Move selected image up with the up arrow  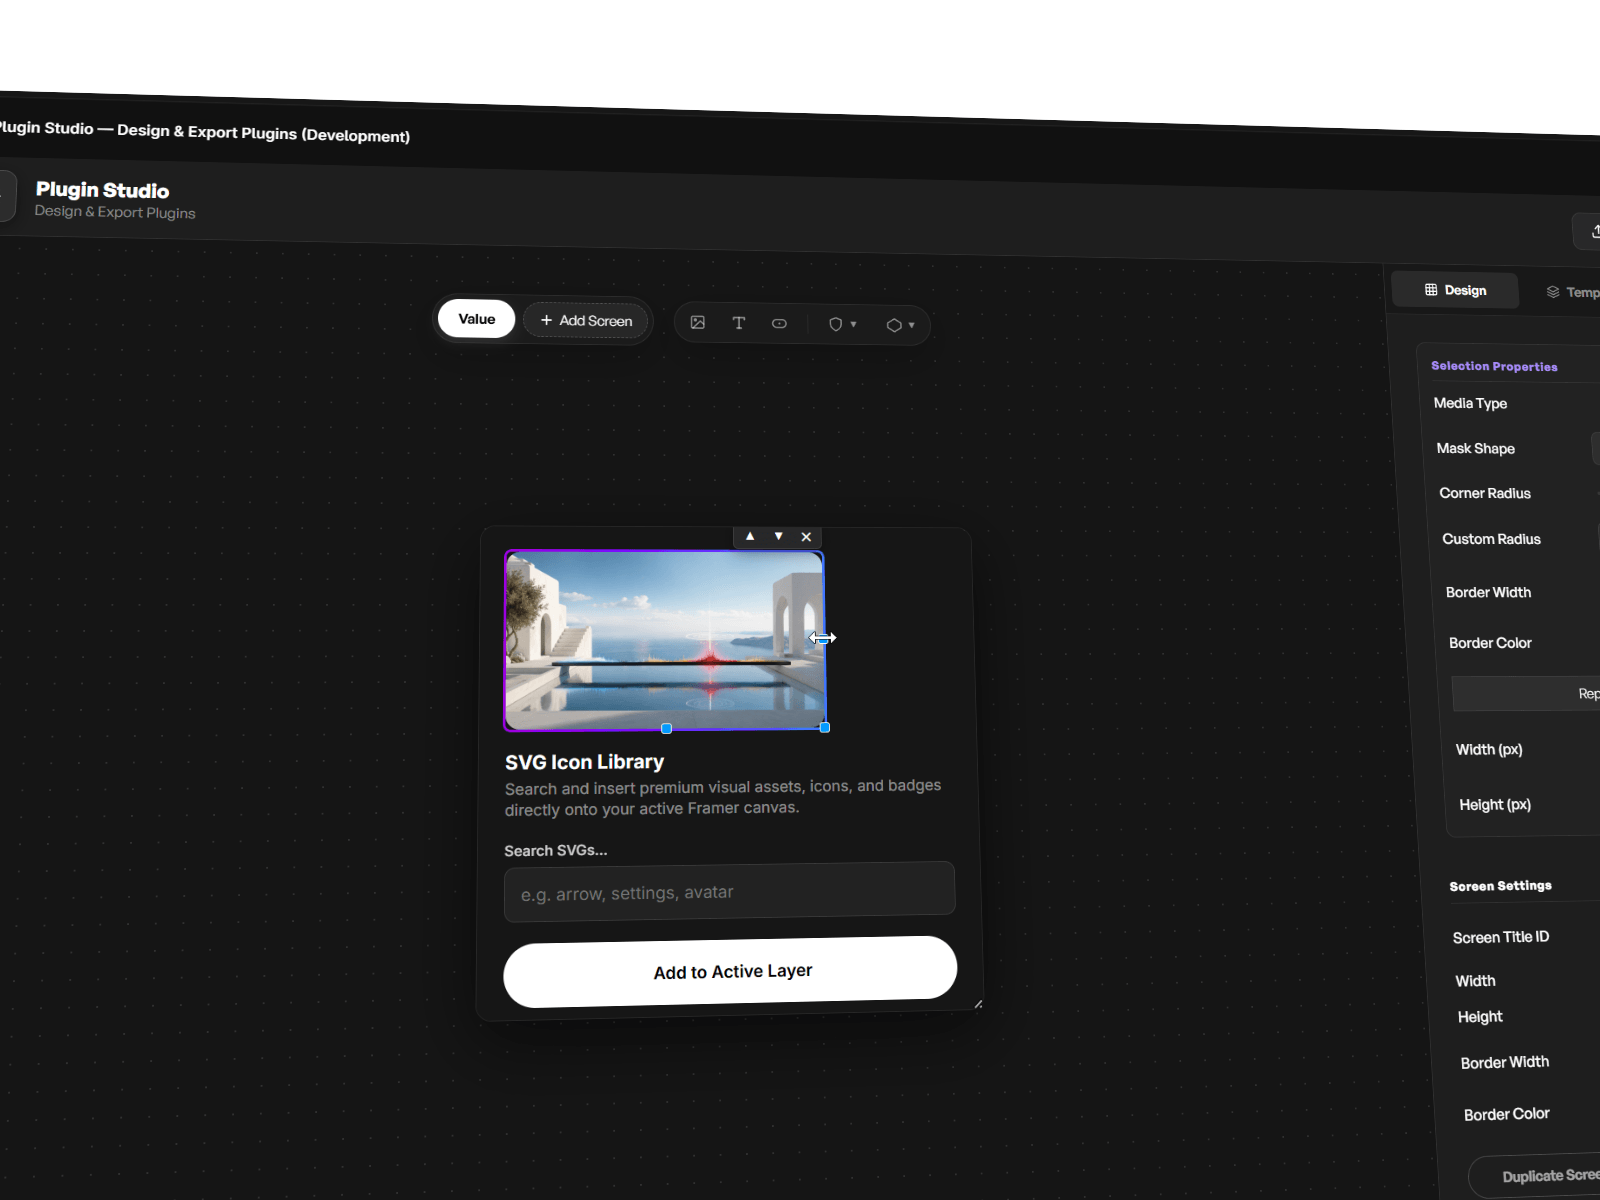coord(750,536)
